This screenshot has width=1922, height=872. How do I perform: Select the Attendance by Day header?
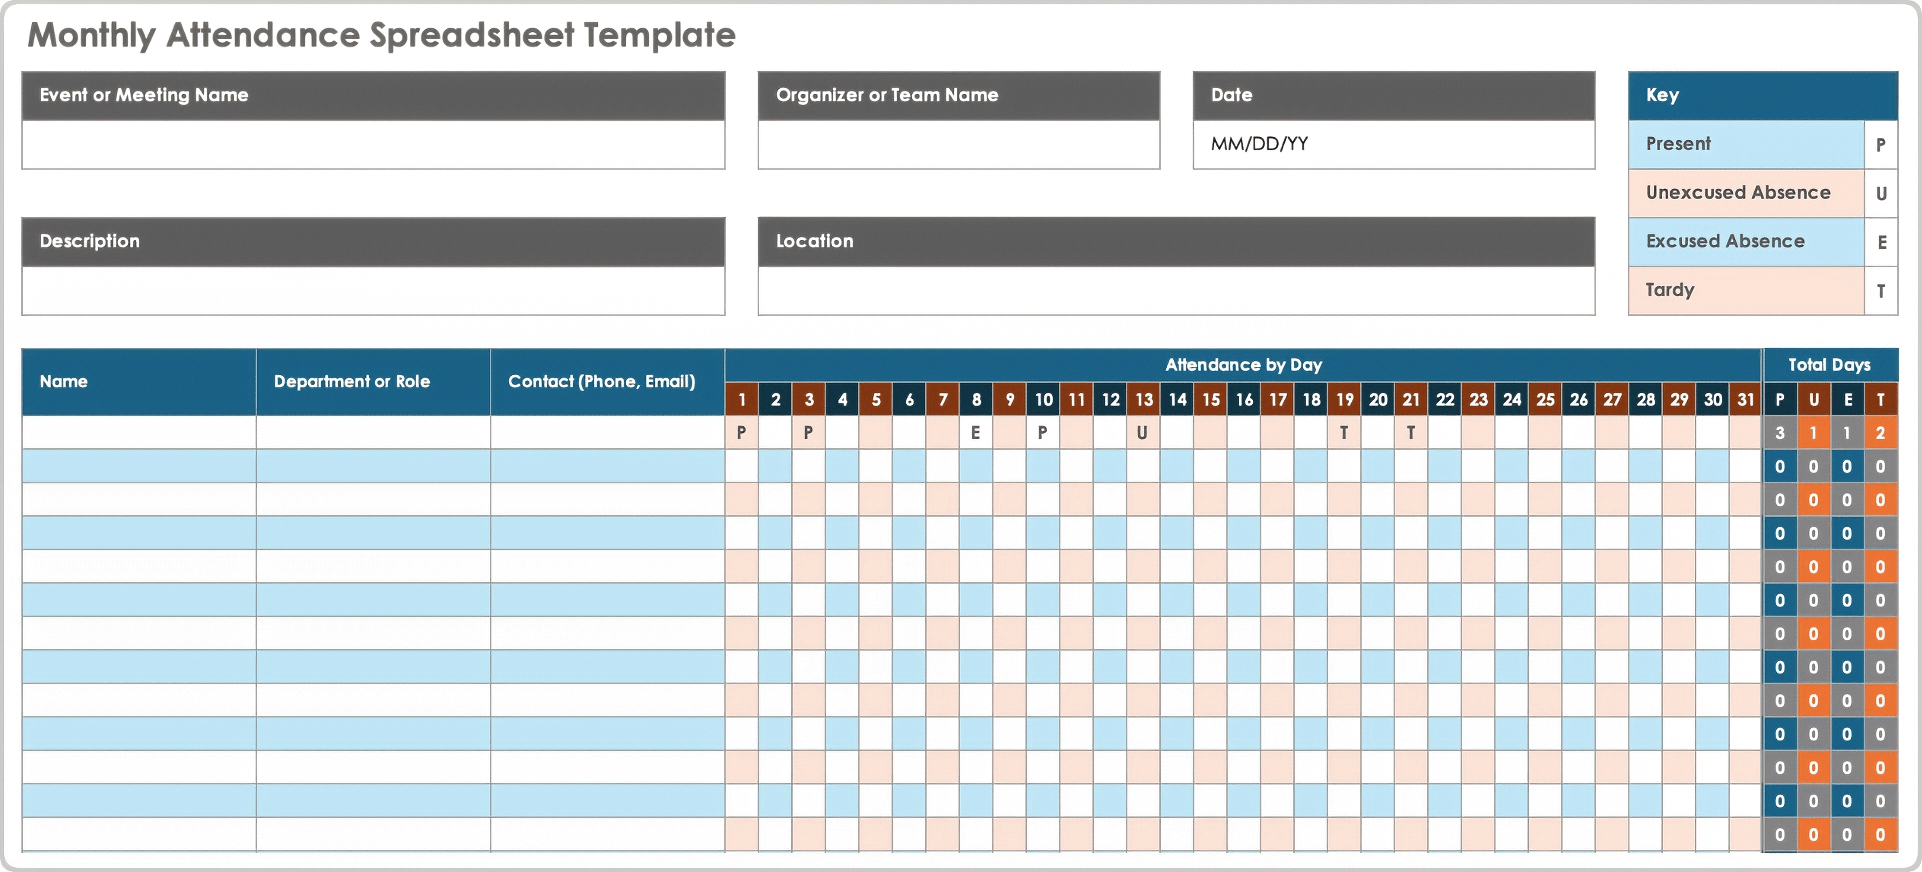coord(1243,365)
